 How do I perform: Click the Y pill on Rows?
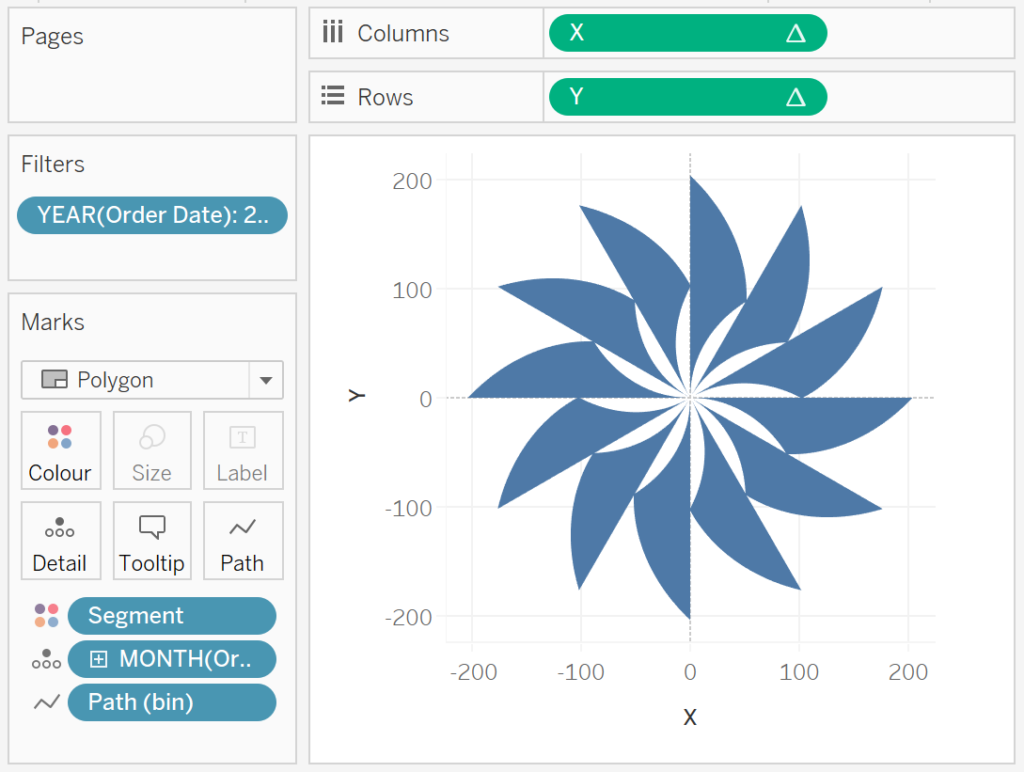(x=688, y=97)
